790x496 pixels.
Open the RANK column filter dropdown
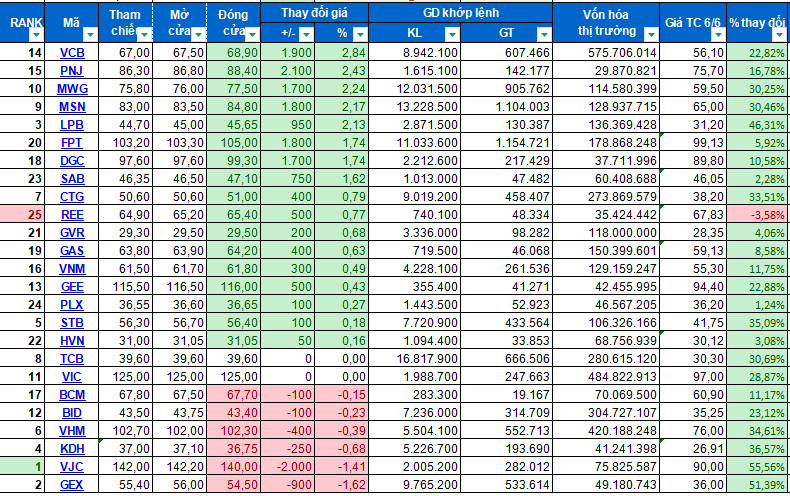click(36, 34)
